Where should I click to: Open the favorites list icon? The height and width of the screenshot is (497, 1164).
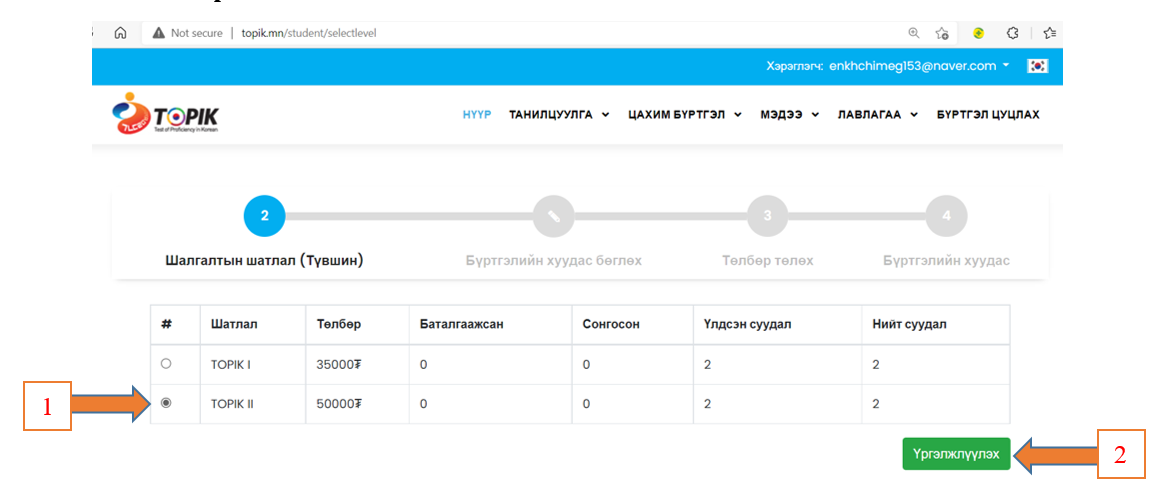pyautogui.click(x=1049, y=33)
